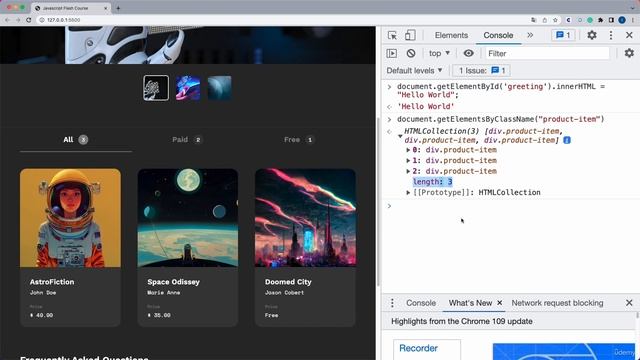640x360 pixels.
Task: Select the third dark blue thumbnail
Action: (220, 88)
